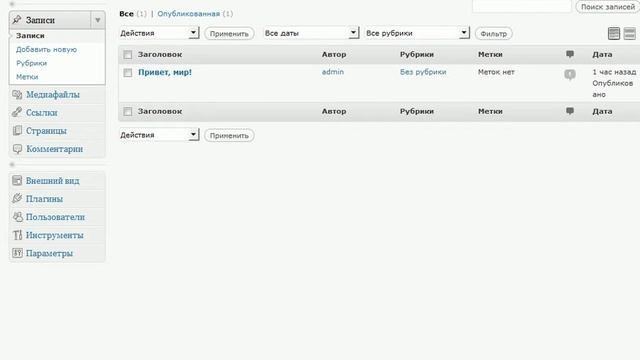This screenshot has height=360, width=640.
Task: Click top Автор column header
Action: (x=334, y=54)
